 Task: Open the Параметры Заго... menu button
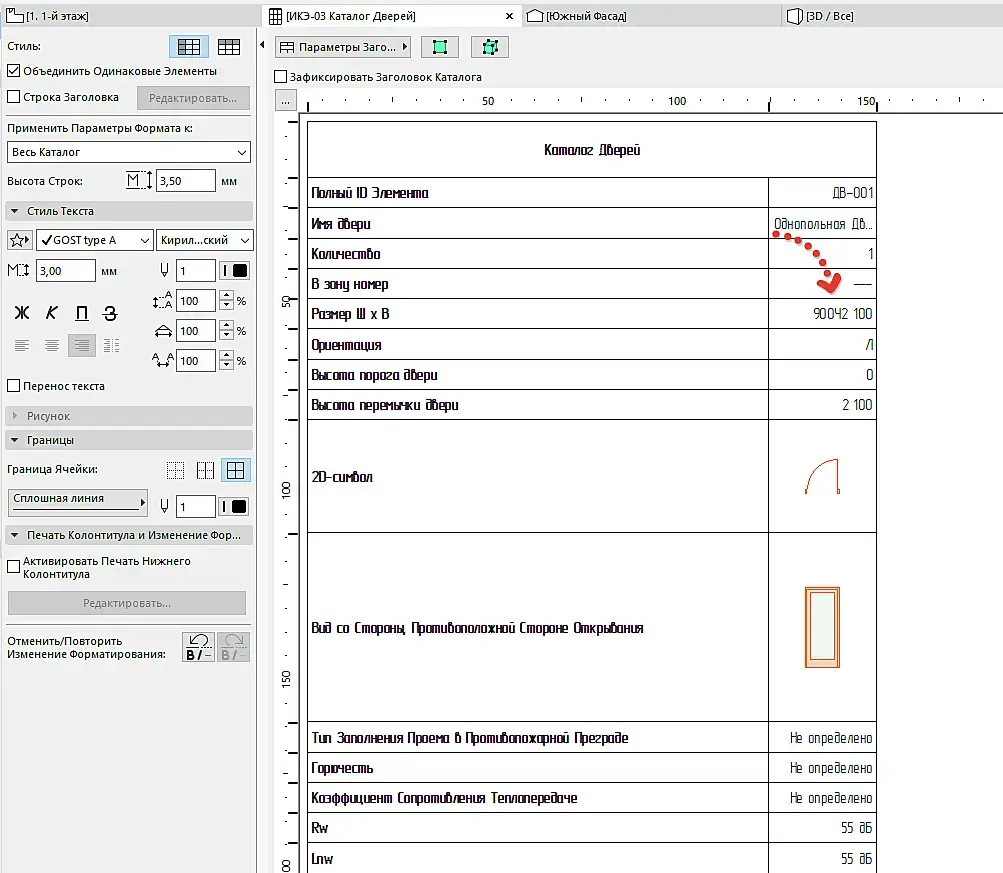[x=343, y=47]
